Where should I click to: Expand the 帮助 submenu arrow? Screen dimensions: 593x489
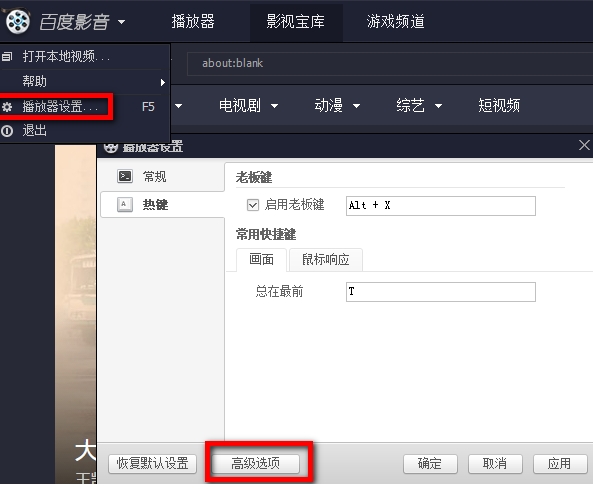(x=163, y=82)
